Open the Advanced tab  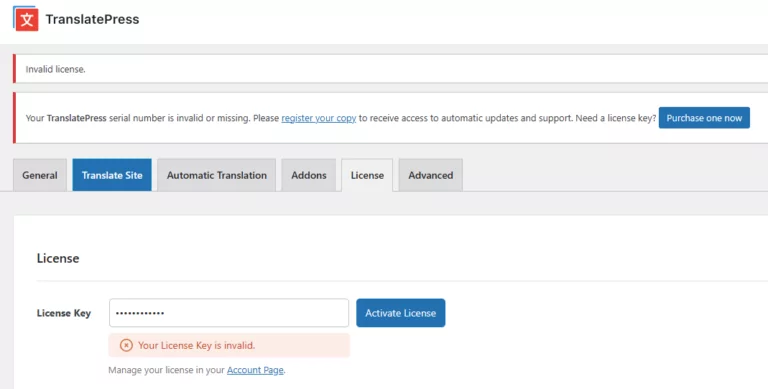[431, 175]
